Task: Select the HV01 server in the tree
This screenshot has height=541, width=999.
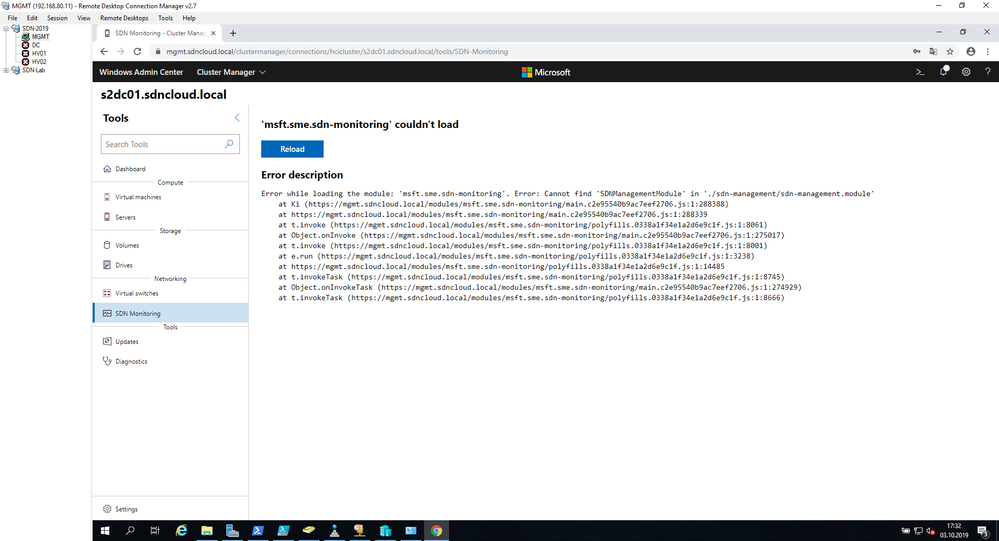Action: pos(39,54)
